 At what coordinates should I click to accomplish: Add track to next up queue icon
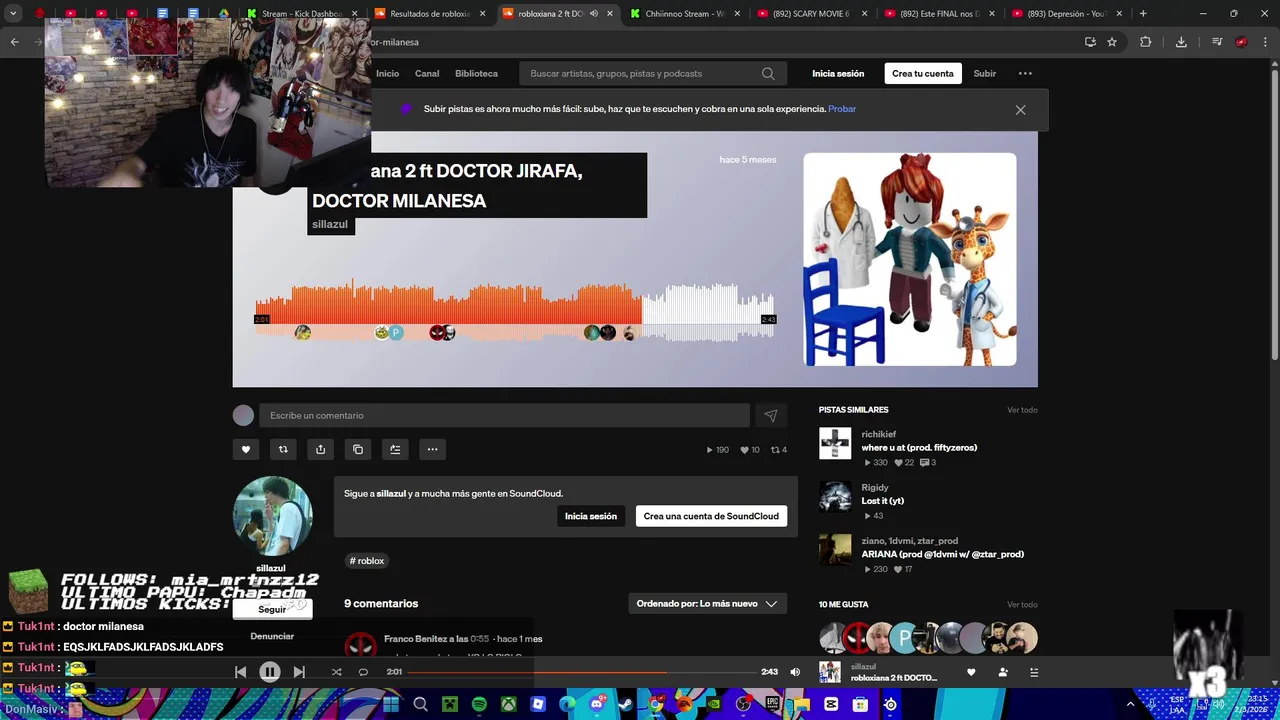[x=395, y=450]
